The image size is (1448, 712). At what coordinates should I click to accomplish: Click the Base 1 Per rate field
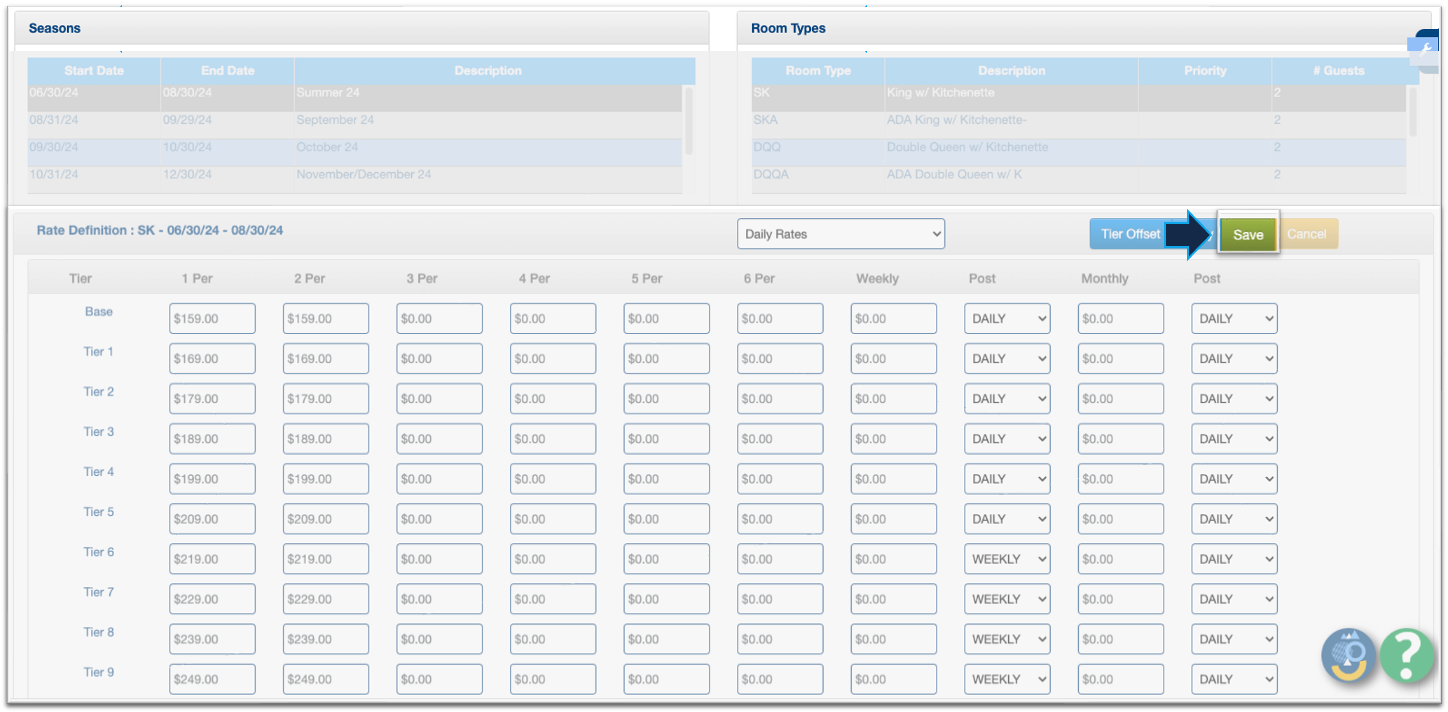pos(213,319)
